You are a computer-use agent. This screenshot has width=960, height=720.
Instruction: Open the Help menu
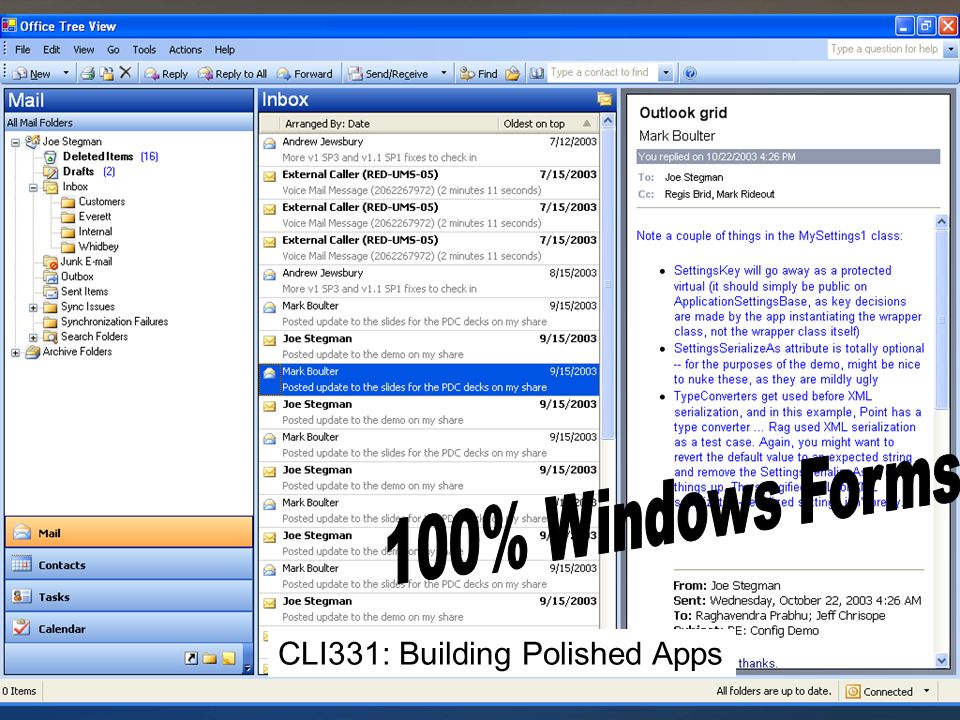pyautogui.click(x=224, y=50)
